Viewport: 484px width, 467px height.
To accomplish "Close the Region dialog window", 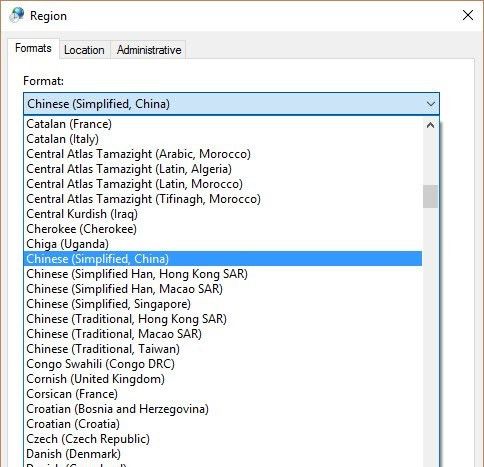I will 468,15.
